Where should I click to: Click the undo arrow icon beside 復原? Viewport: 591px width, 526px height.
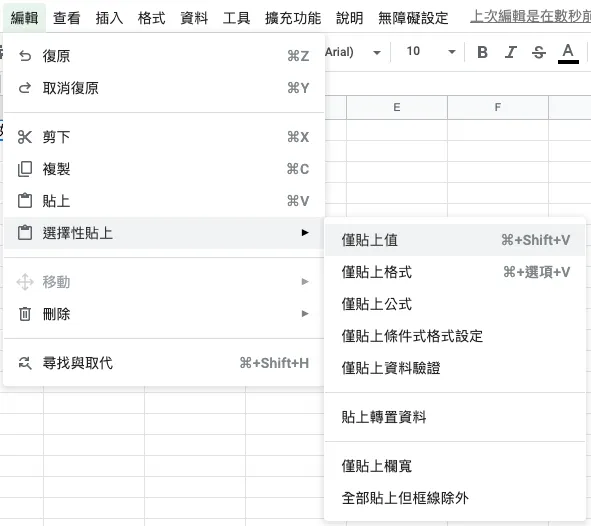pyautogui.click(x=25, y=56)
